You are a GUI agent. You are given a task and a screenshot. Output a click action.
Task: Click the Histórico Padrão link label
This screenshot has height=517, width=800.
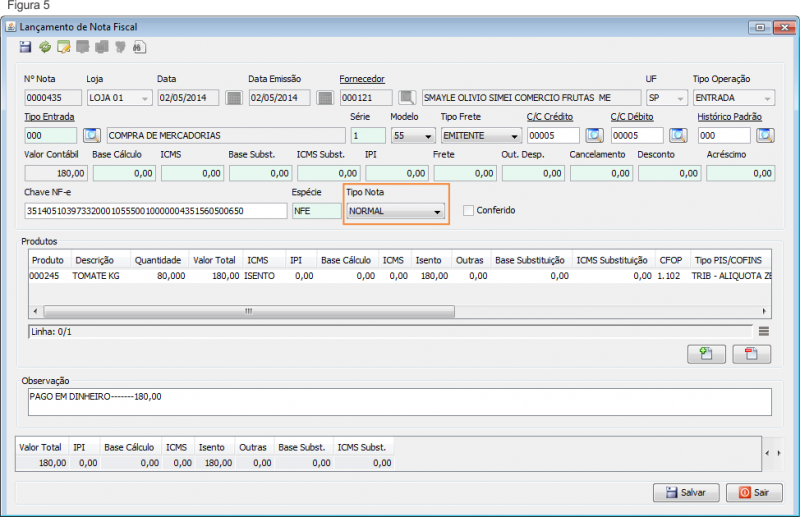pos(729,117)
